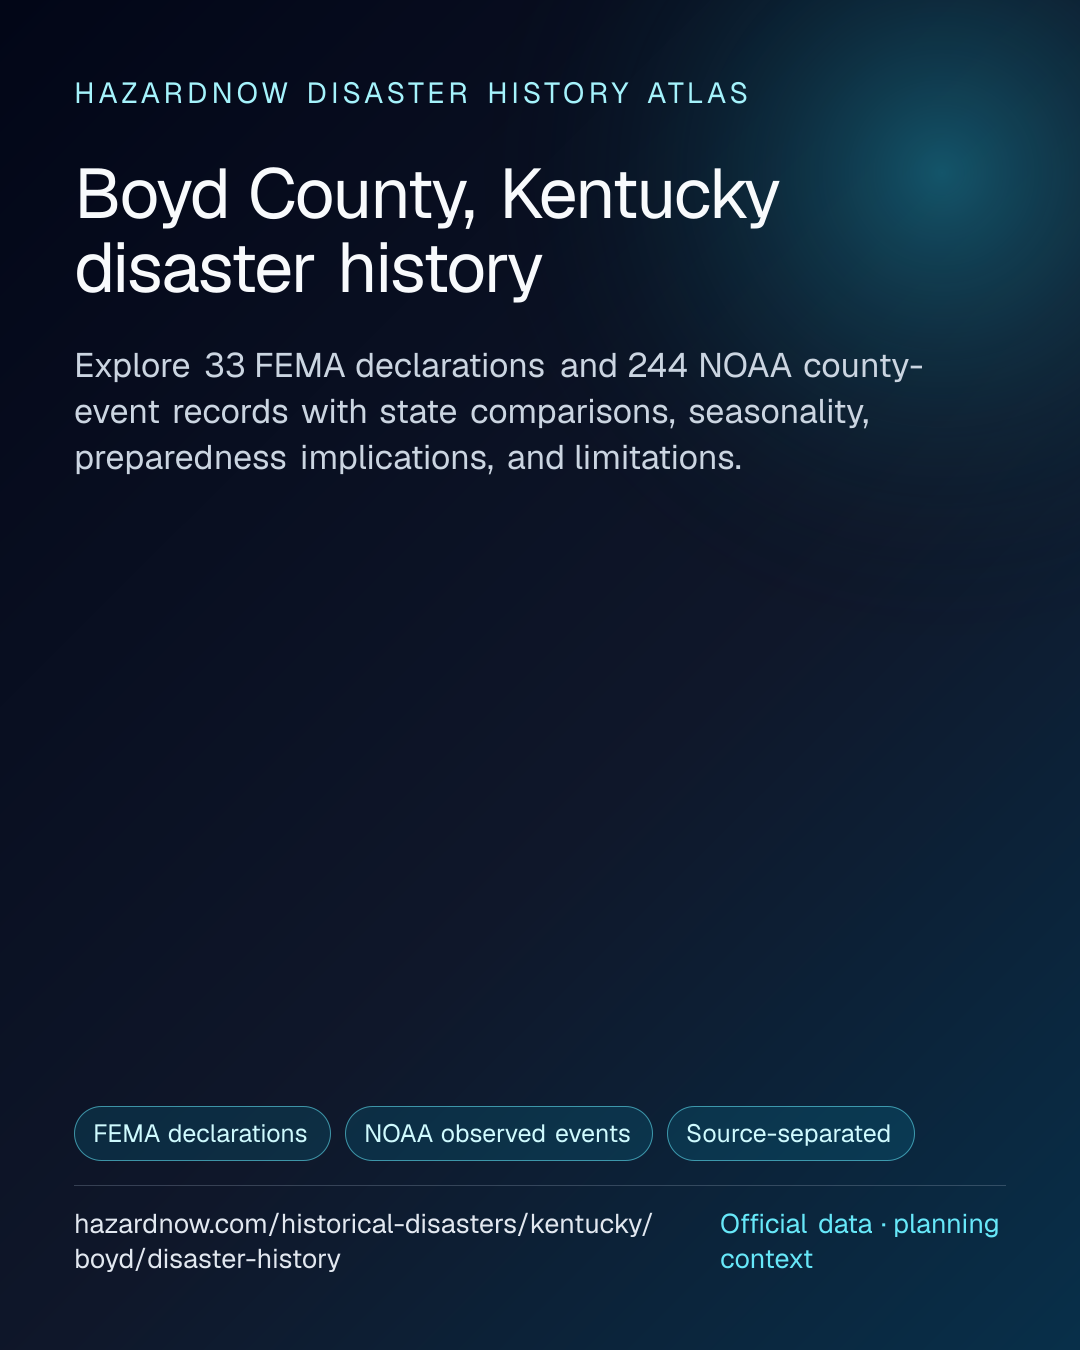1080x1350 pixels.
Task: Click the '33 FEMA declarations' phrase
Action: [x=374, y=366]
